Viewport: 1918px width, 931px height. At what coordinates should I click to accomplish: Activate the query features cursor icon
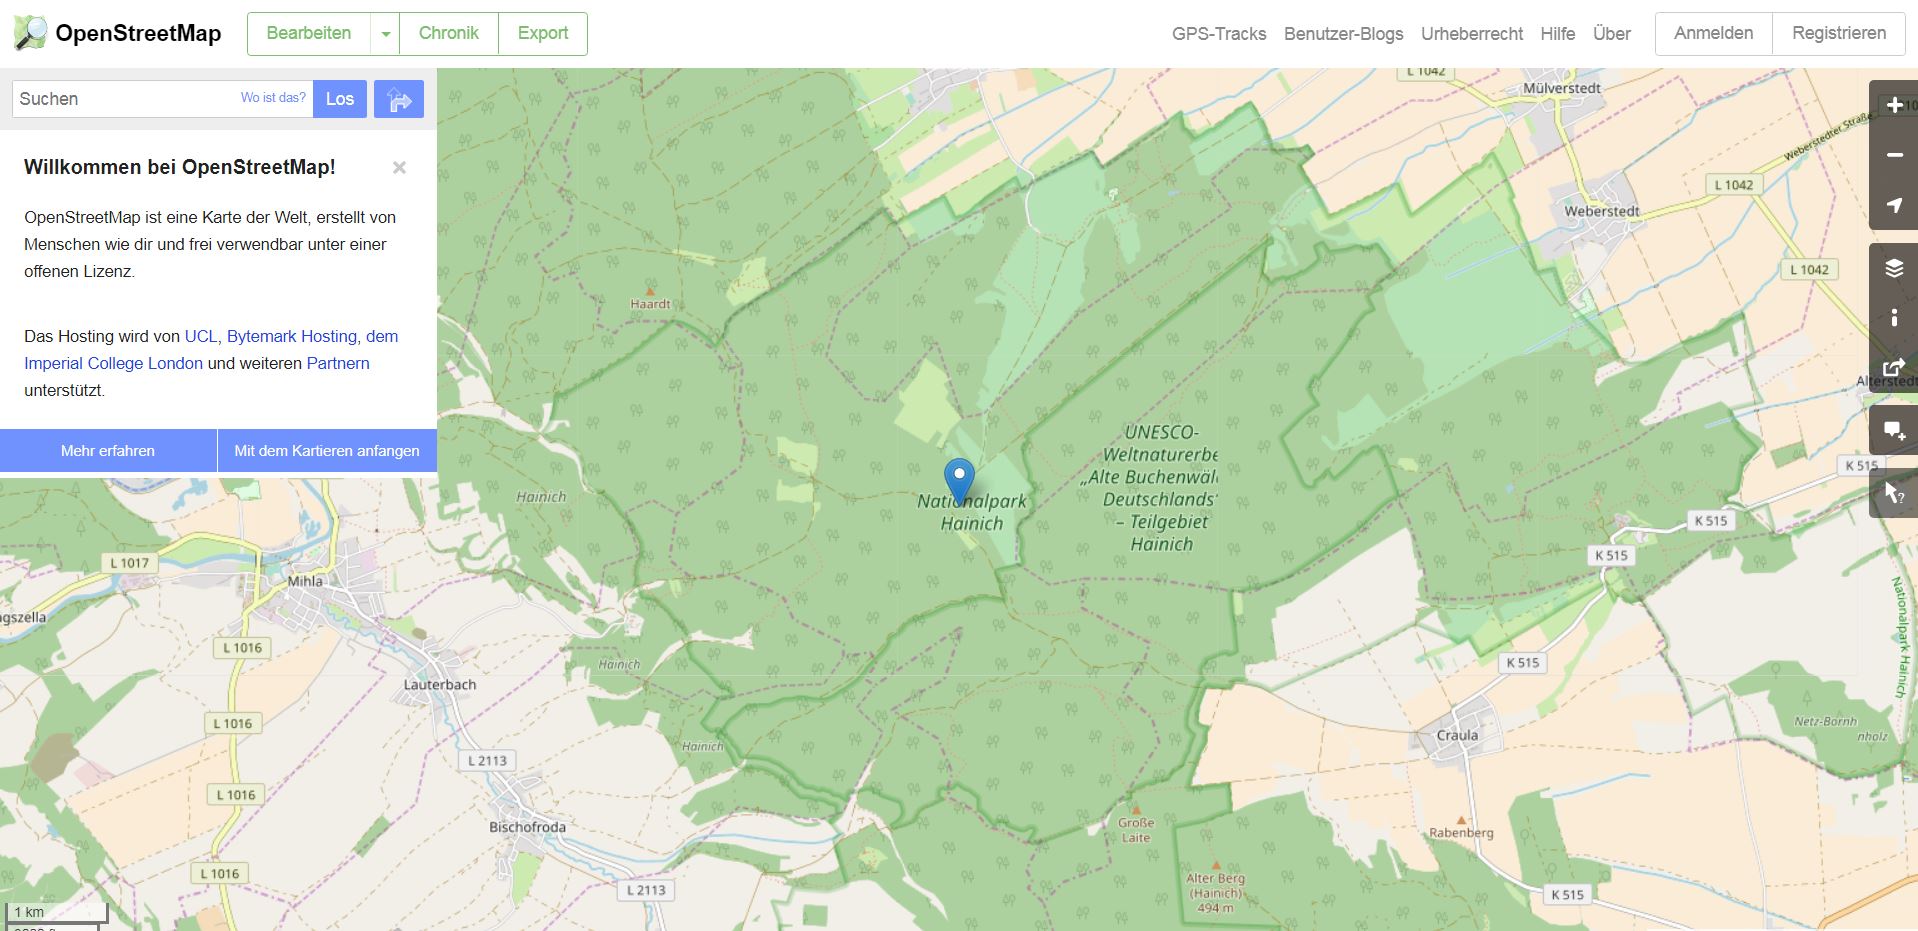pos(1894,493)
